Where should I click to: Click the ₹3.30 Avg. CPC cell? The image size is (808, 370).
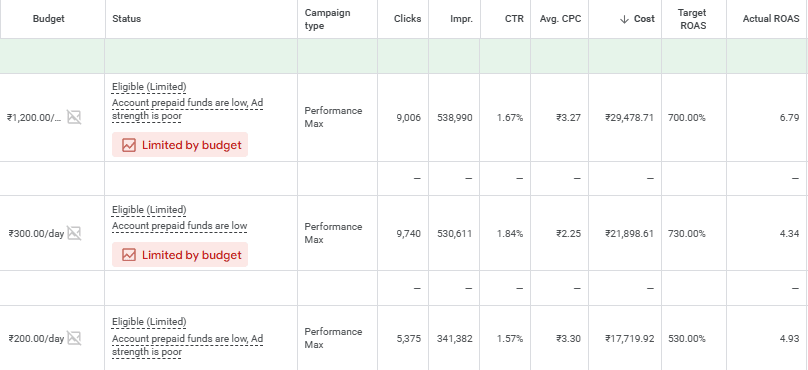point(568,339)
